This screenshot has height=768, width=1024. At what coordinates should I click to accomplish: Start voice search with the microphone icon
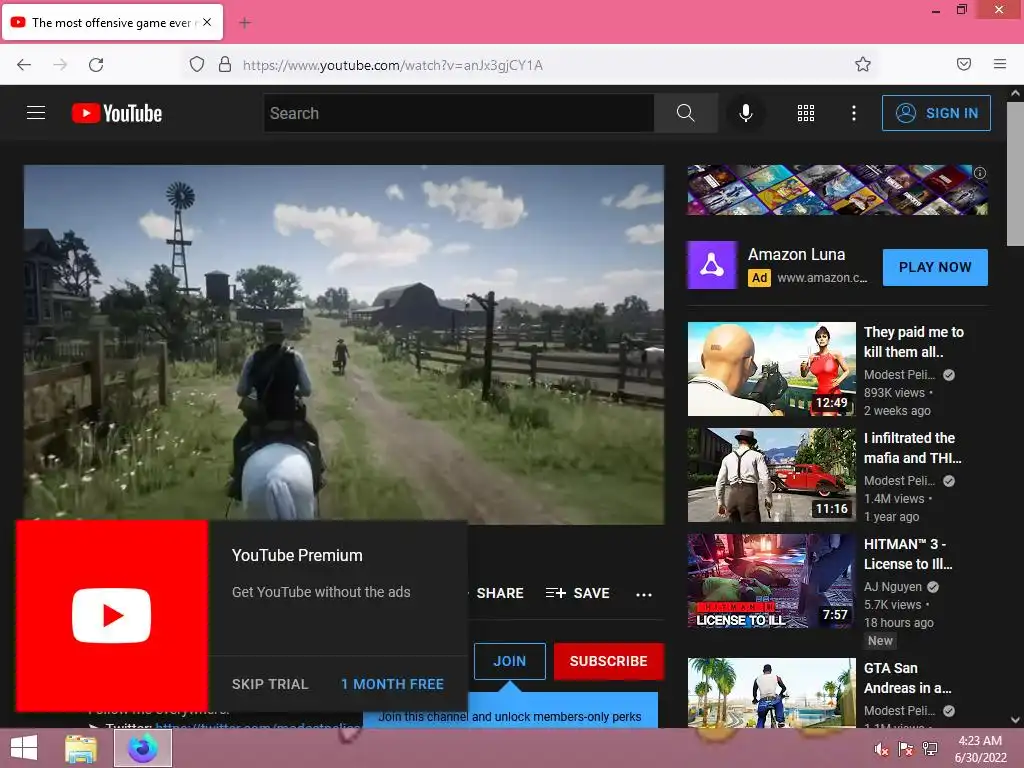pos(746,113)
